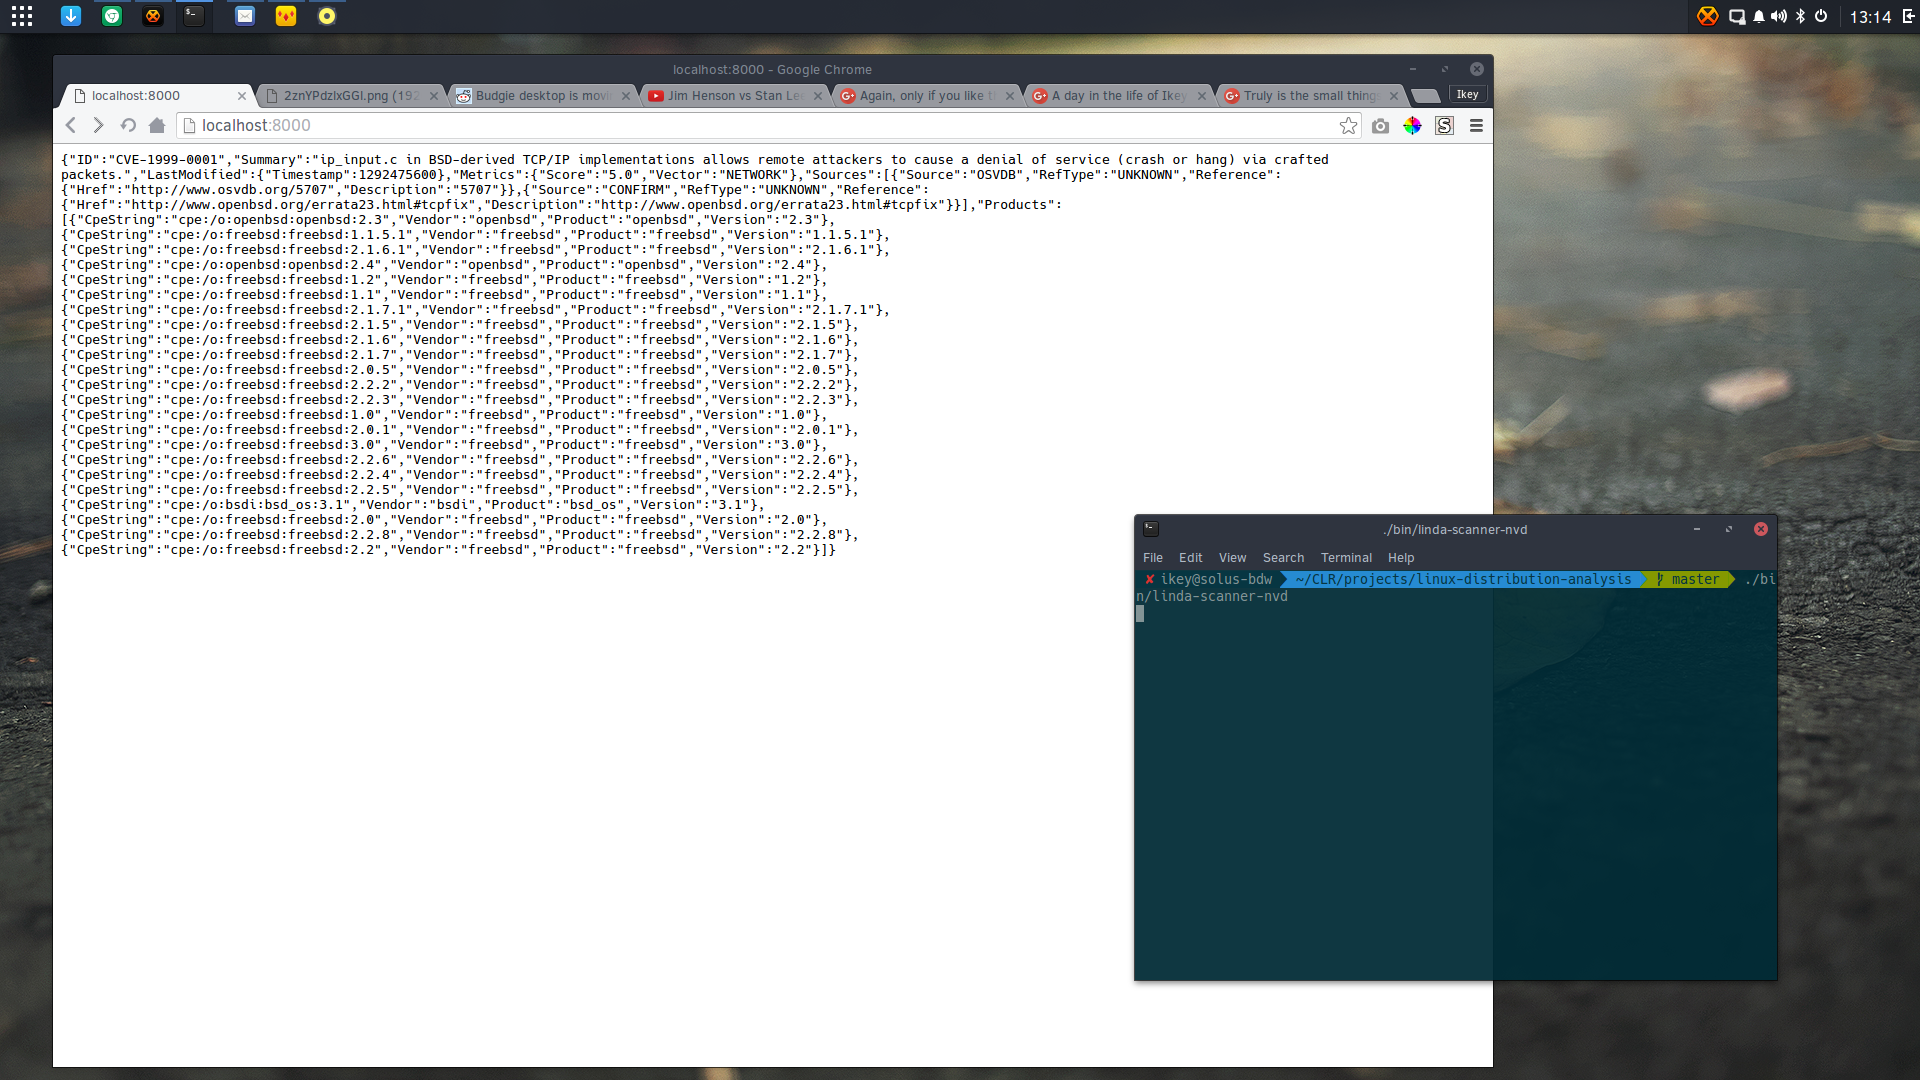This screenshot has height=1080, width=1920.
Task: Click the orange X tray icon
Action: 1707,16
